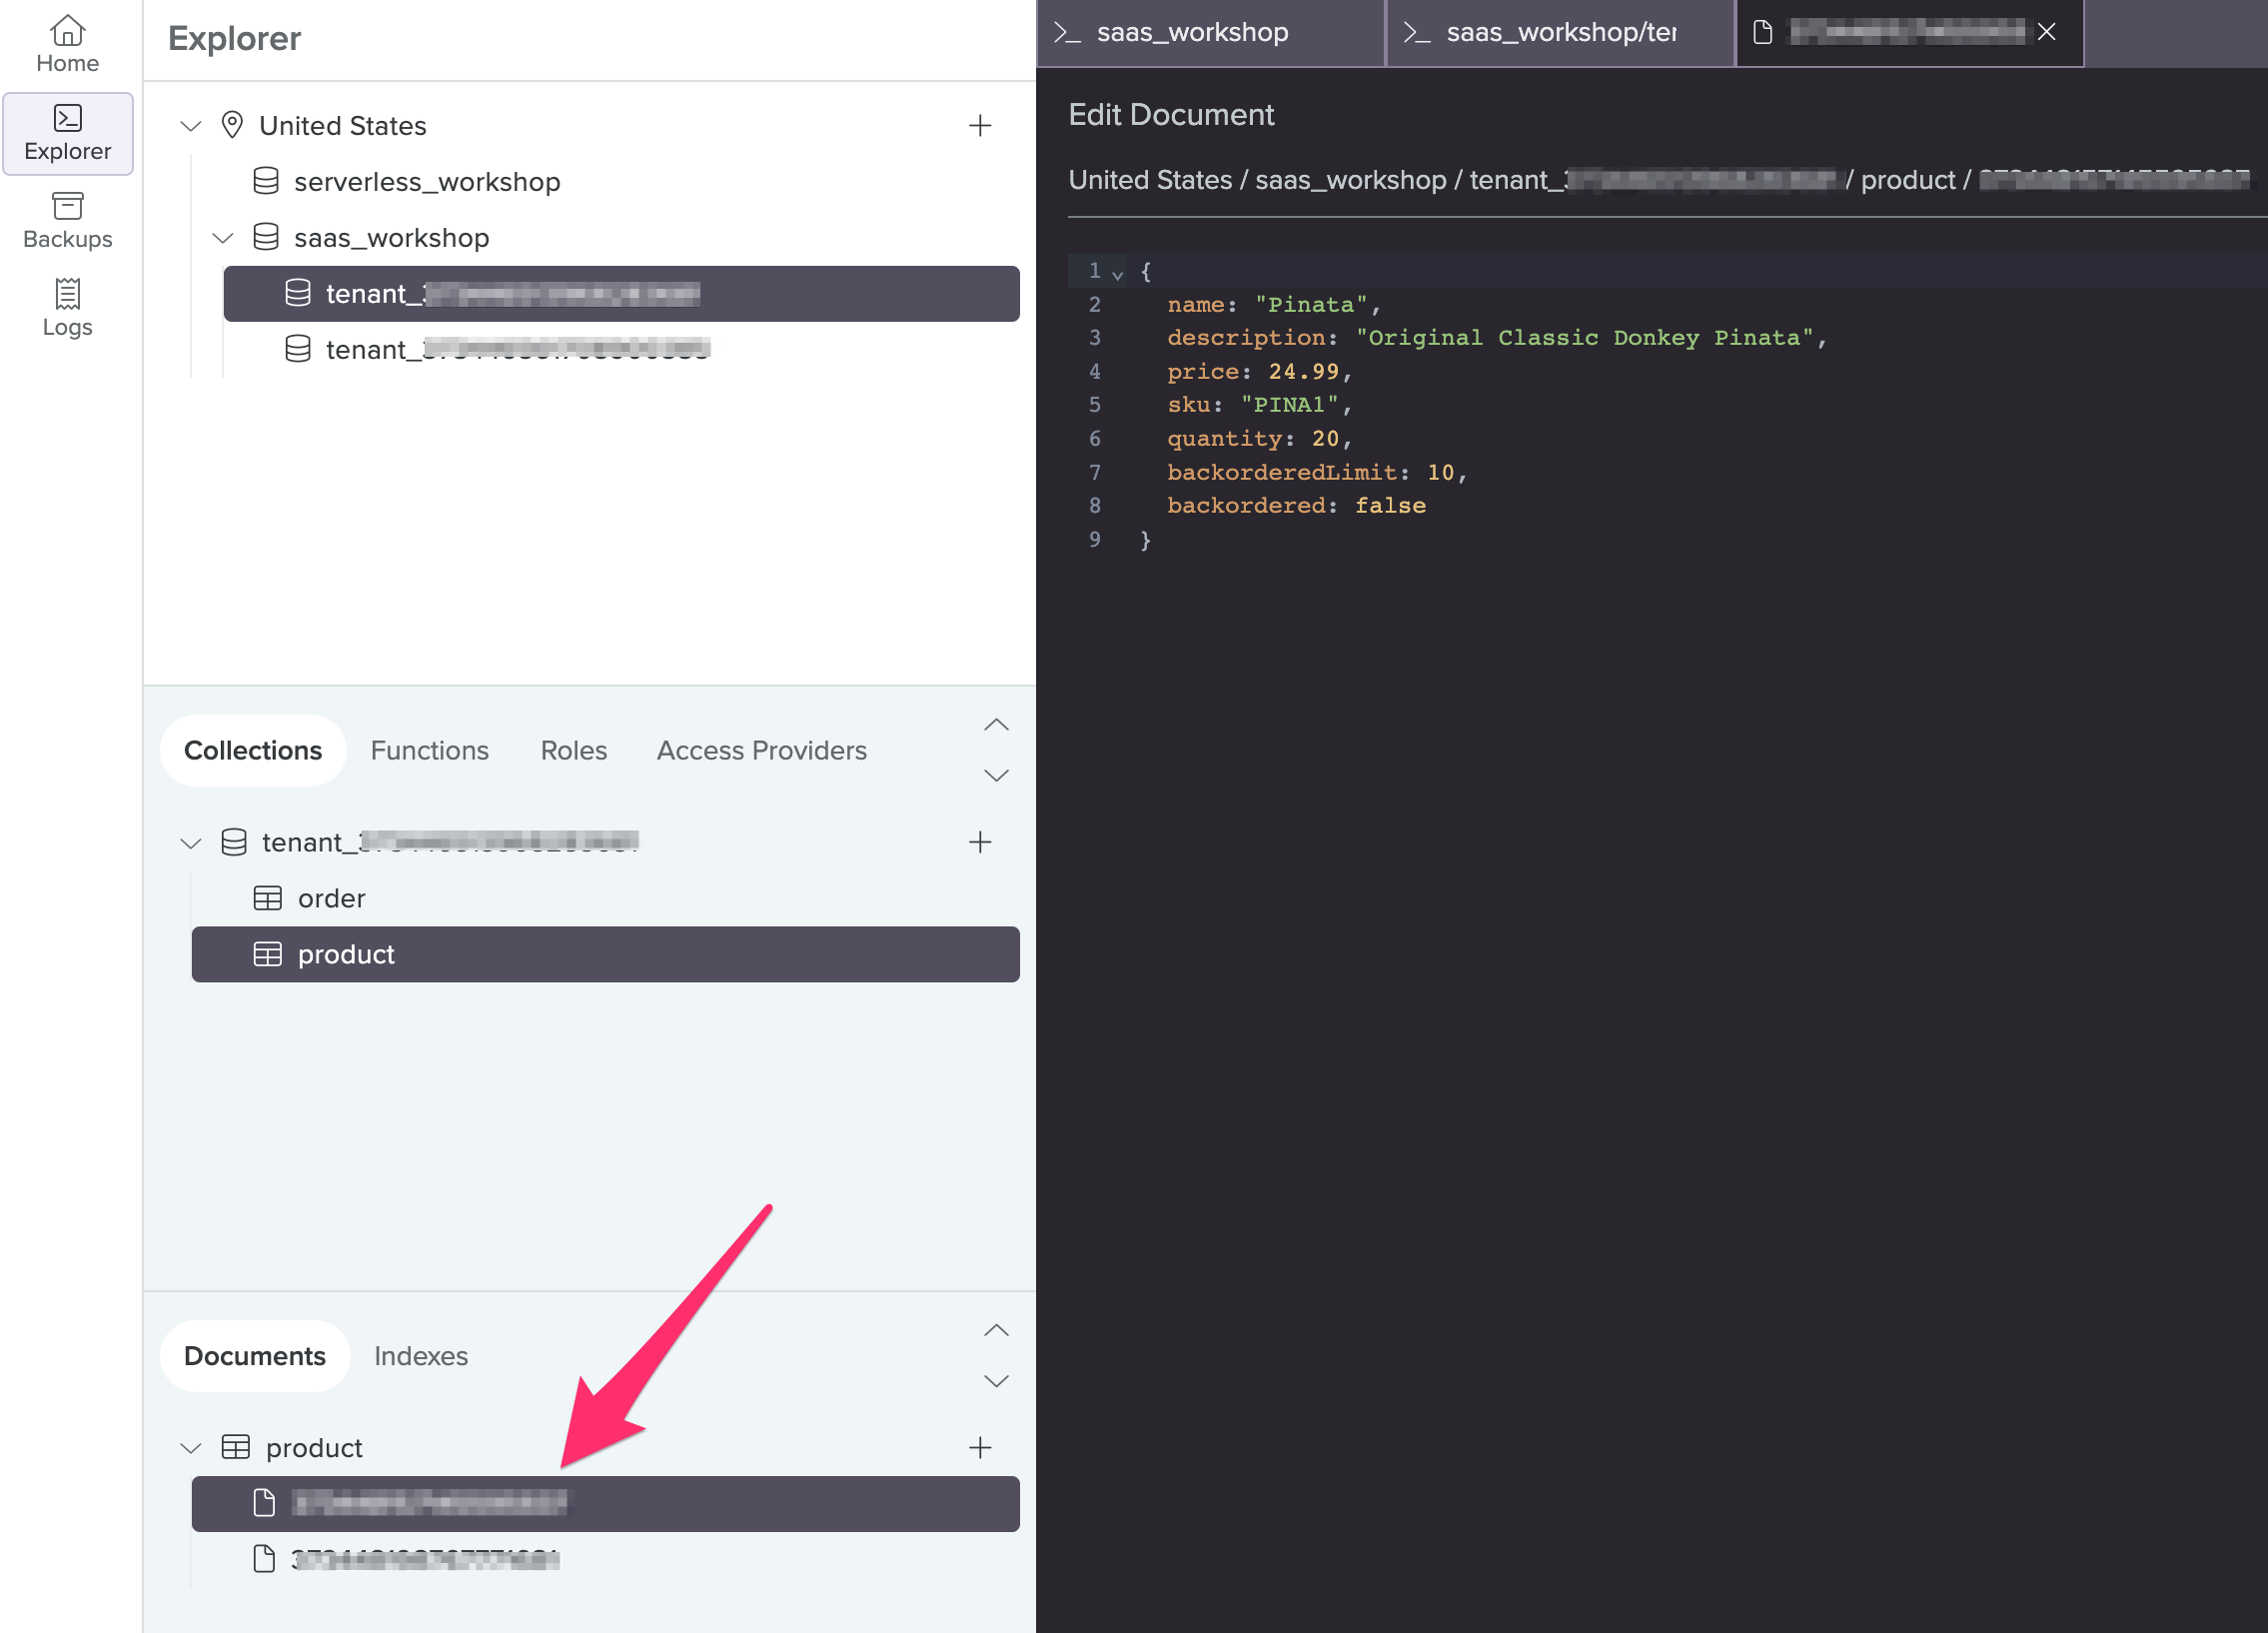Select saas_workshop database in tree

[392, 237]
